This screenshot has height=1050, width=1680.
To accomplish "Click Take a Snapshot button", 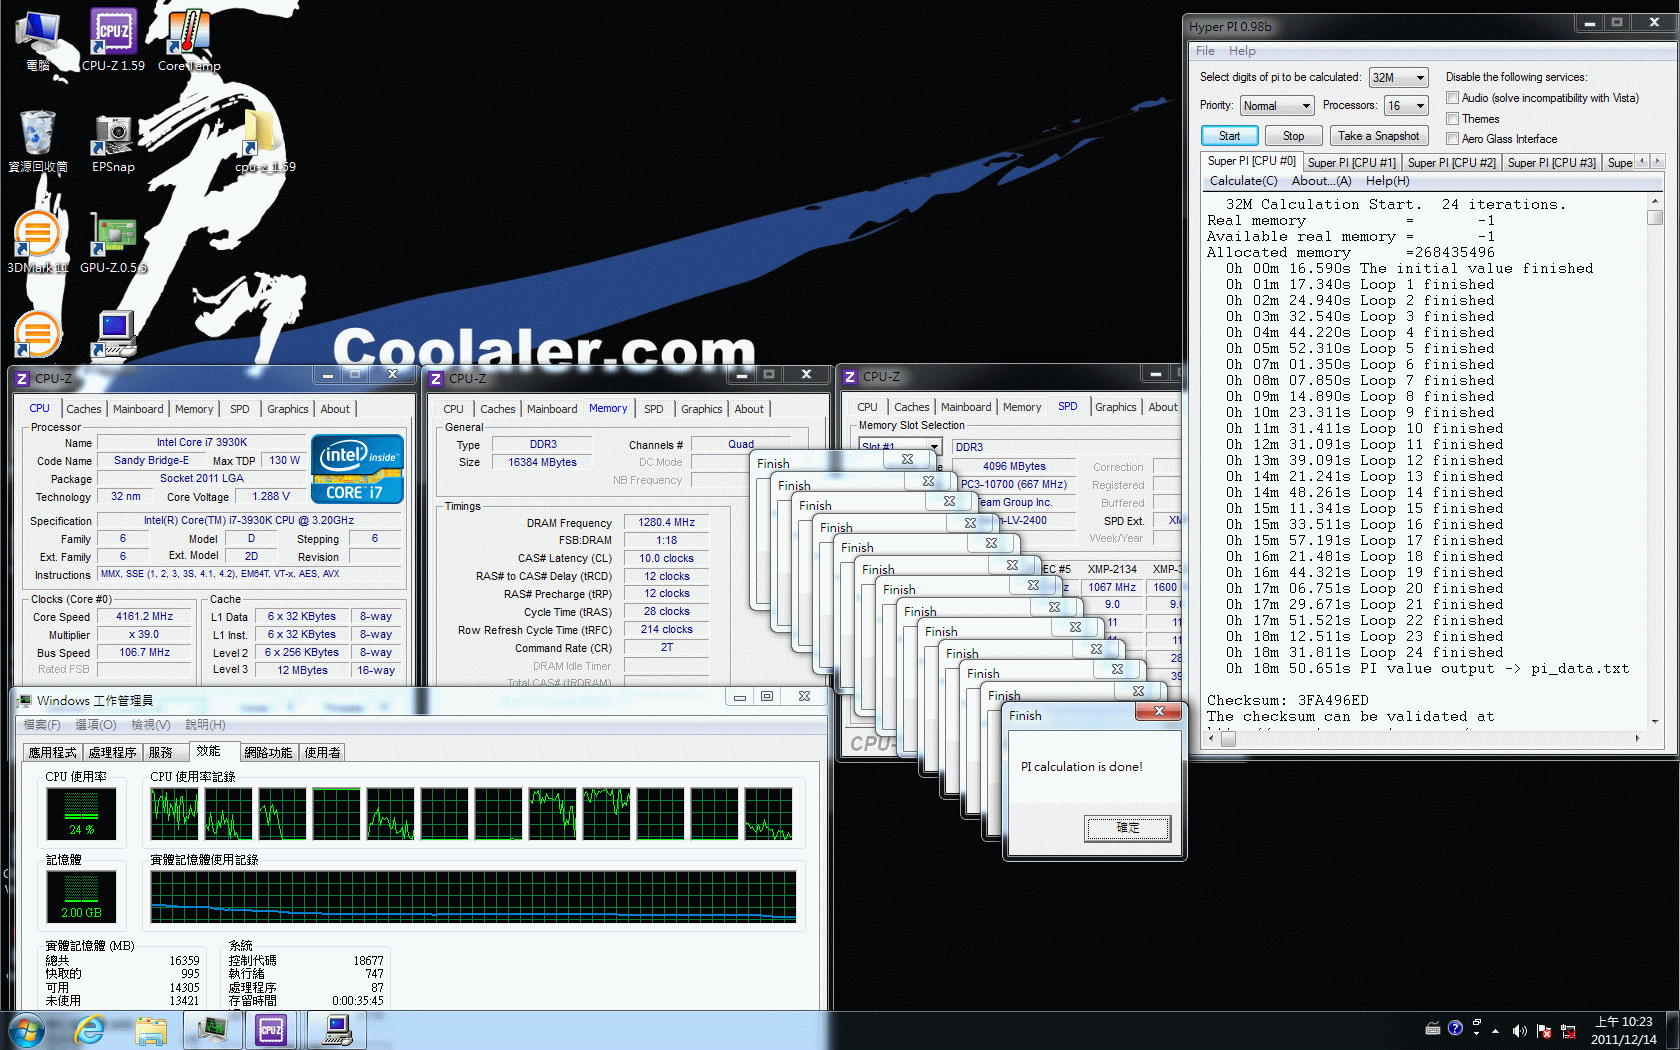I will (x=1378, y=136).
